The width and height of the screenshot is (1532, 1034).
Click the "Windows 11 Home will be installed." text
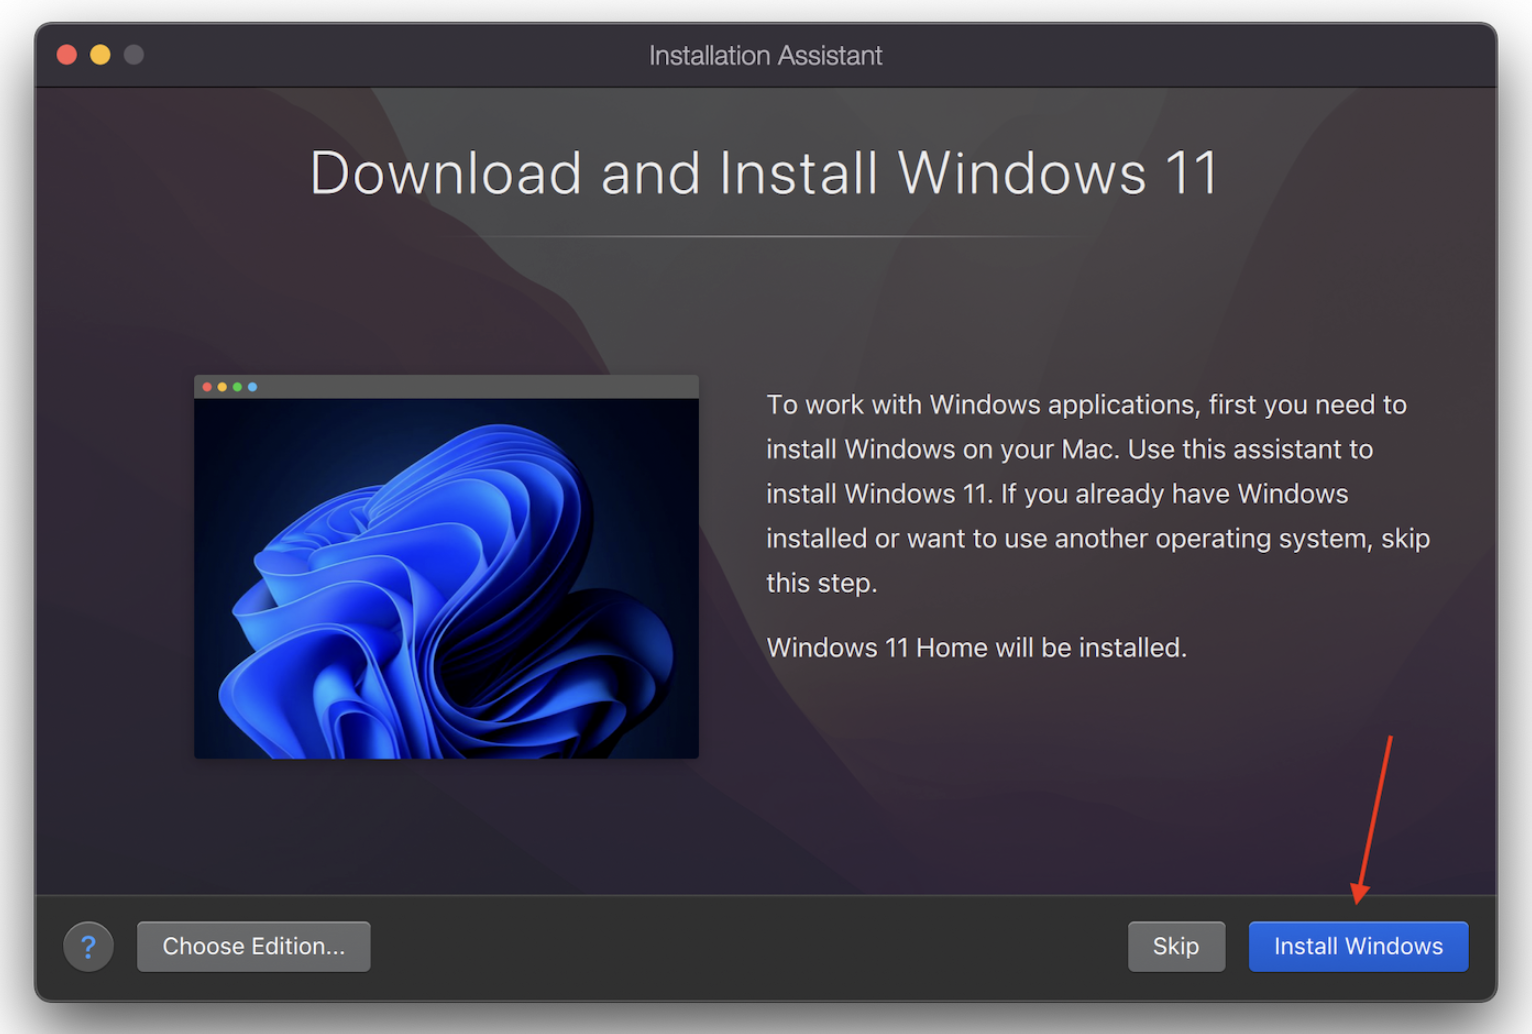coord(976,648)
